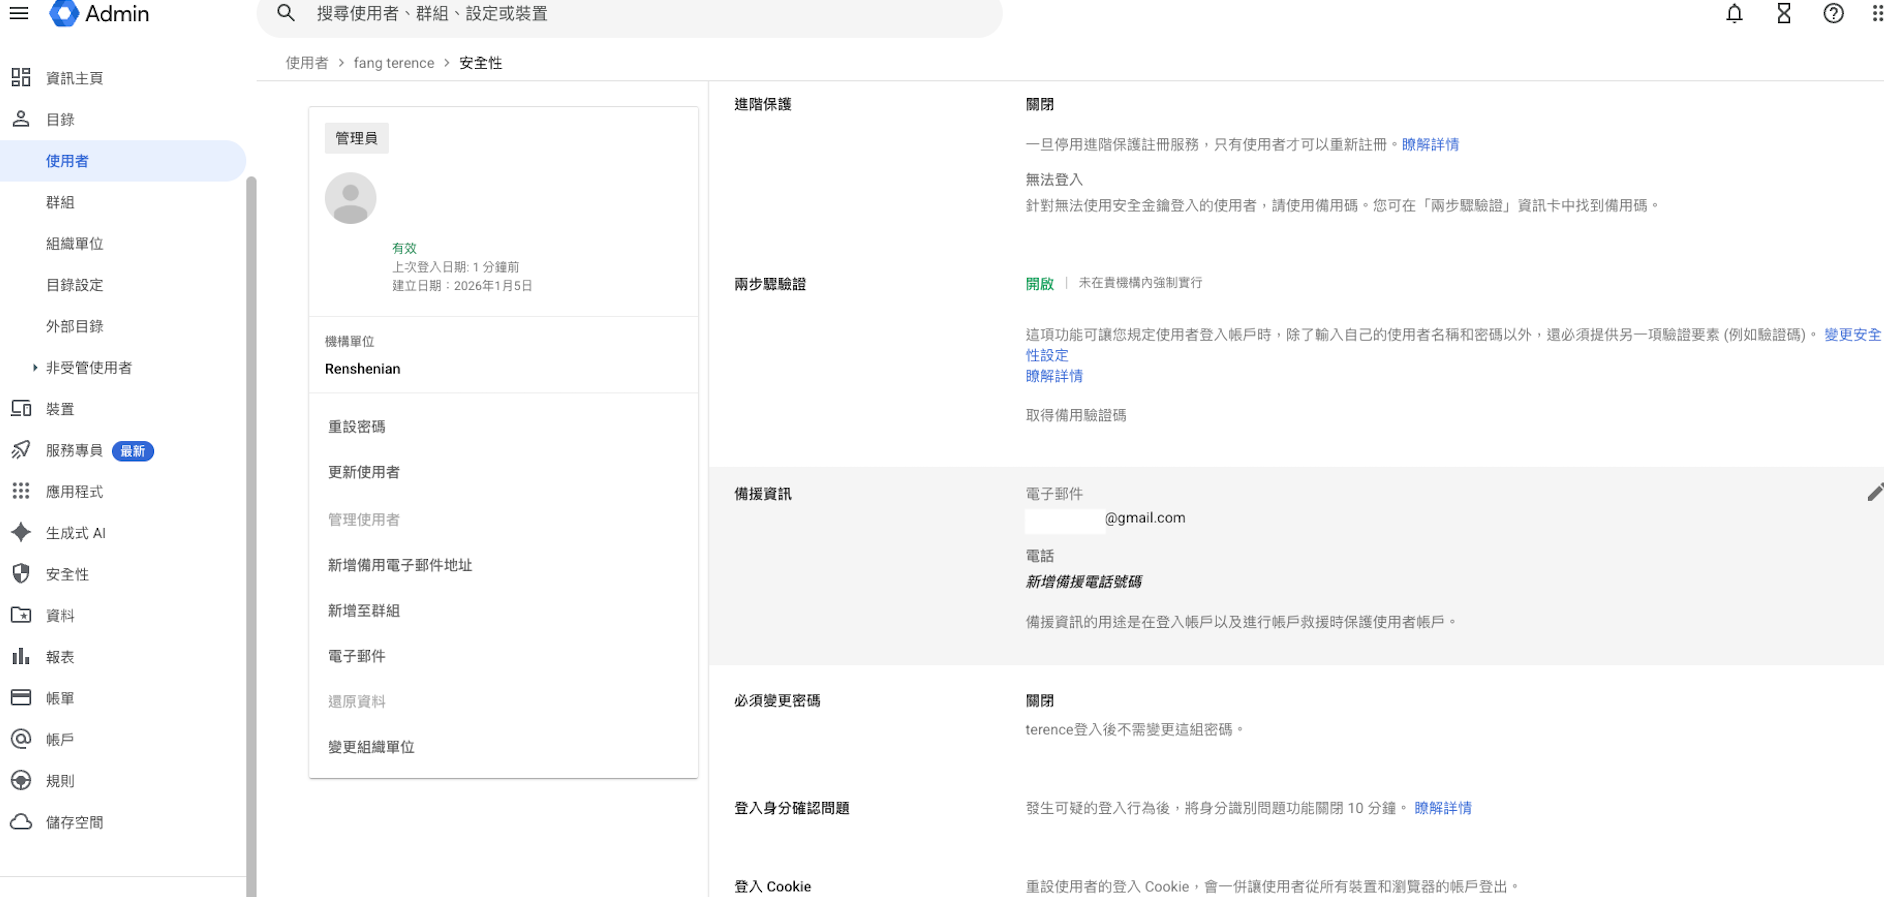
Task: Click the 帳戶 at-sign icon
Action: tap(21, 739)
